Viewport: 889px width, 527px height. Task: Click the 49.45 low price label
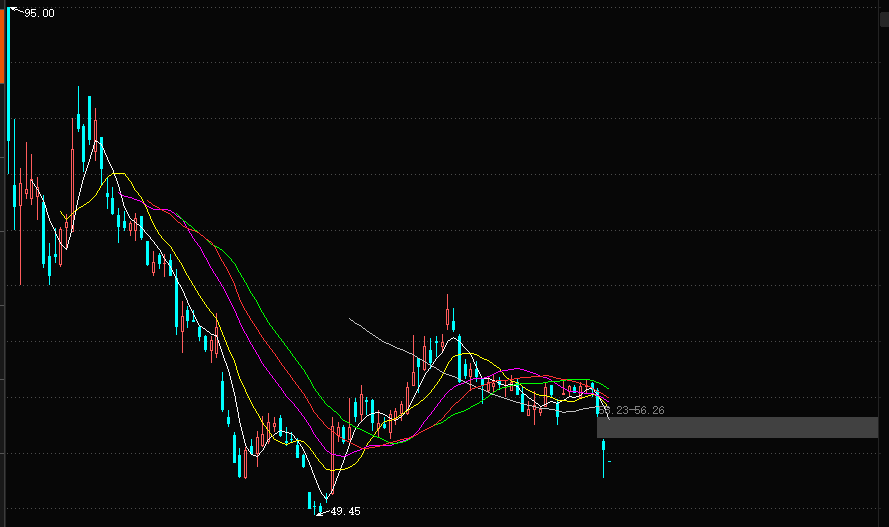pos(345,511)
